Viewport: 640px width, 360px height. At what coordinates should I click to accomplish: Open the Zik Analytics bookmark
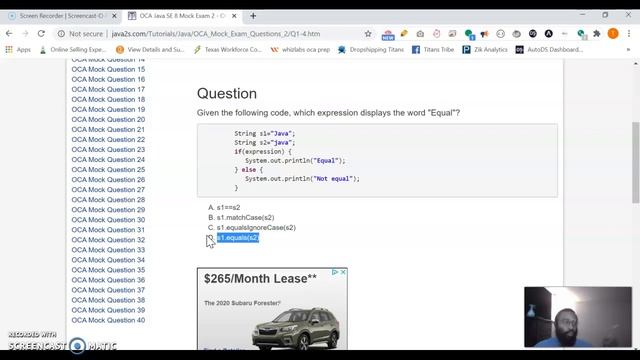click(x=485, y=49)
